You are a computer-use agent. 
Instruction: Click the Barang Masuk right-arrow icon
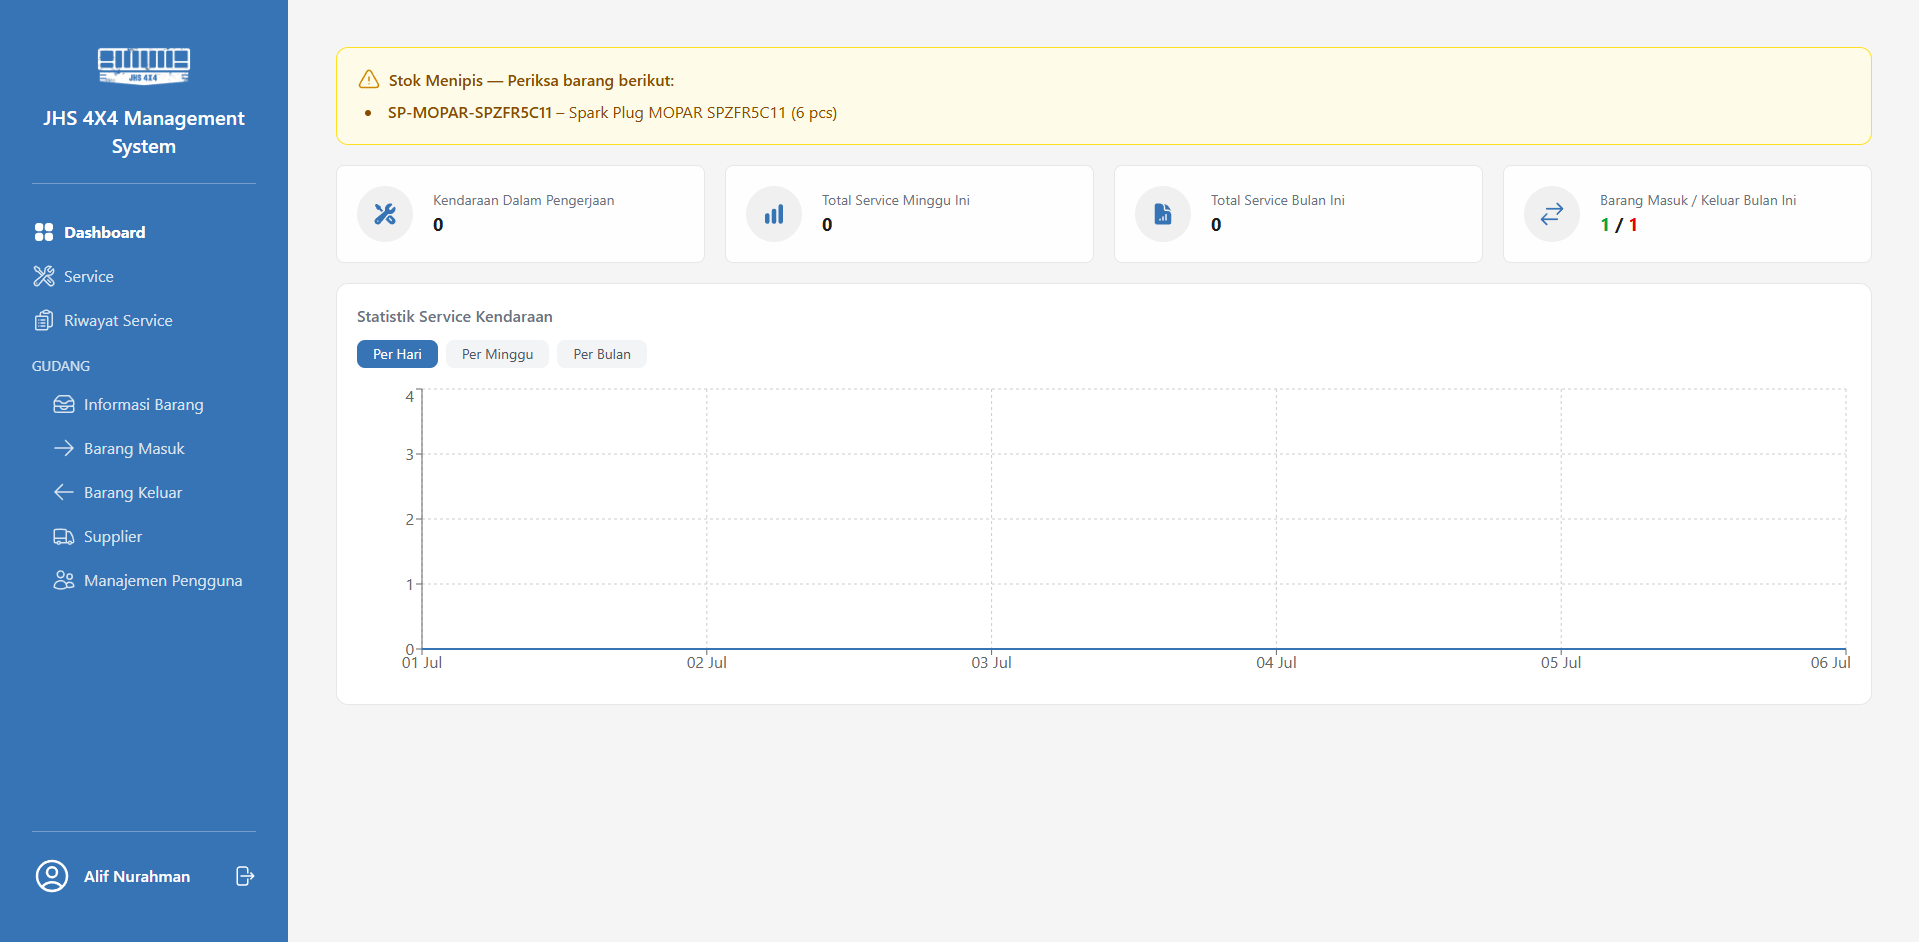pos(64,448)
